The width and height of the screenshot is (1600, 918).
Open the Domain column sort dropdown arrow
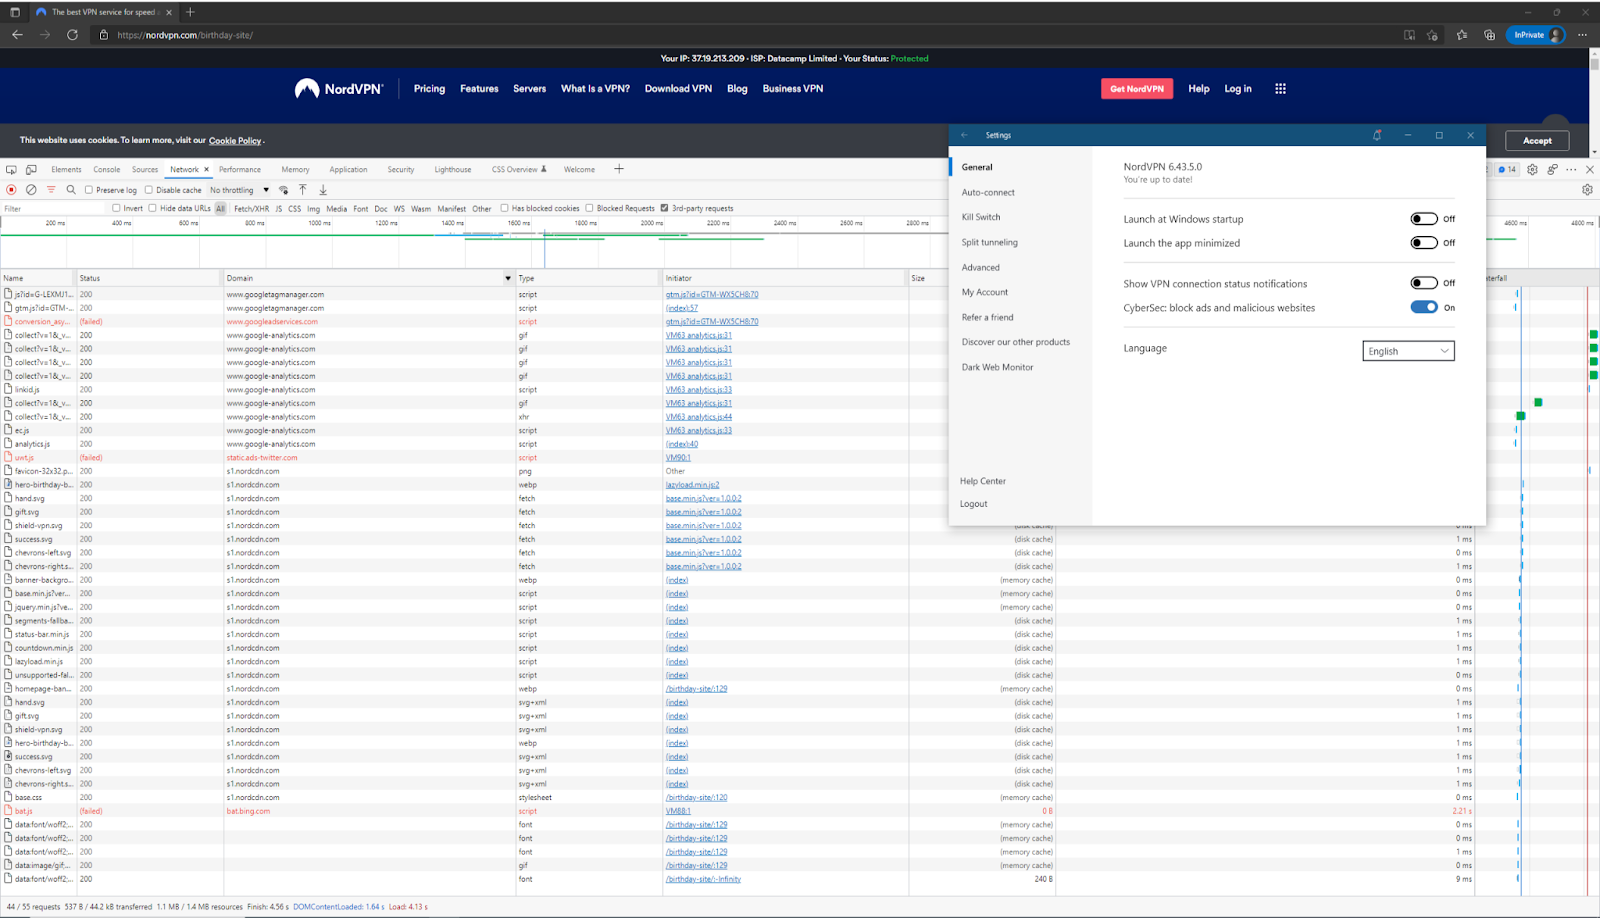coord(508,279)
